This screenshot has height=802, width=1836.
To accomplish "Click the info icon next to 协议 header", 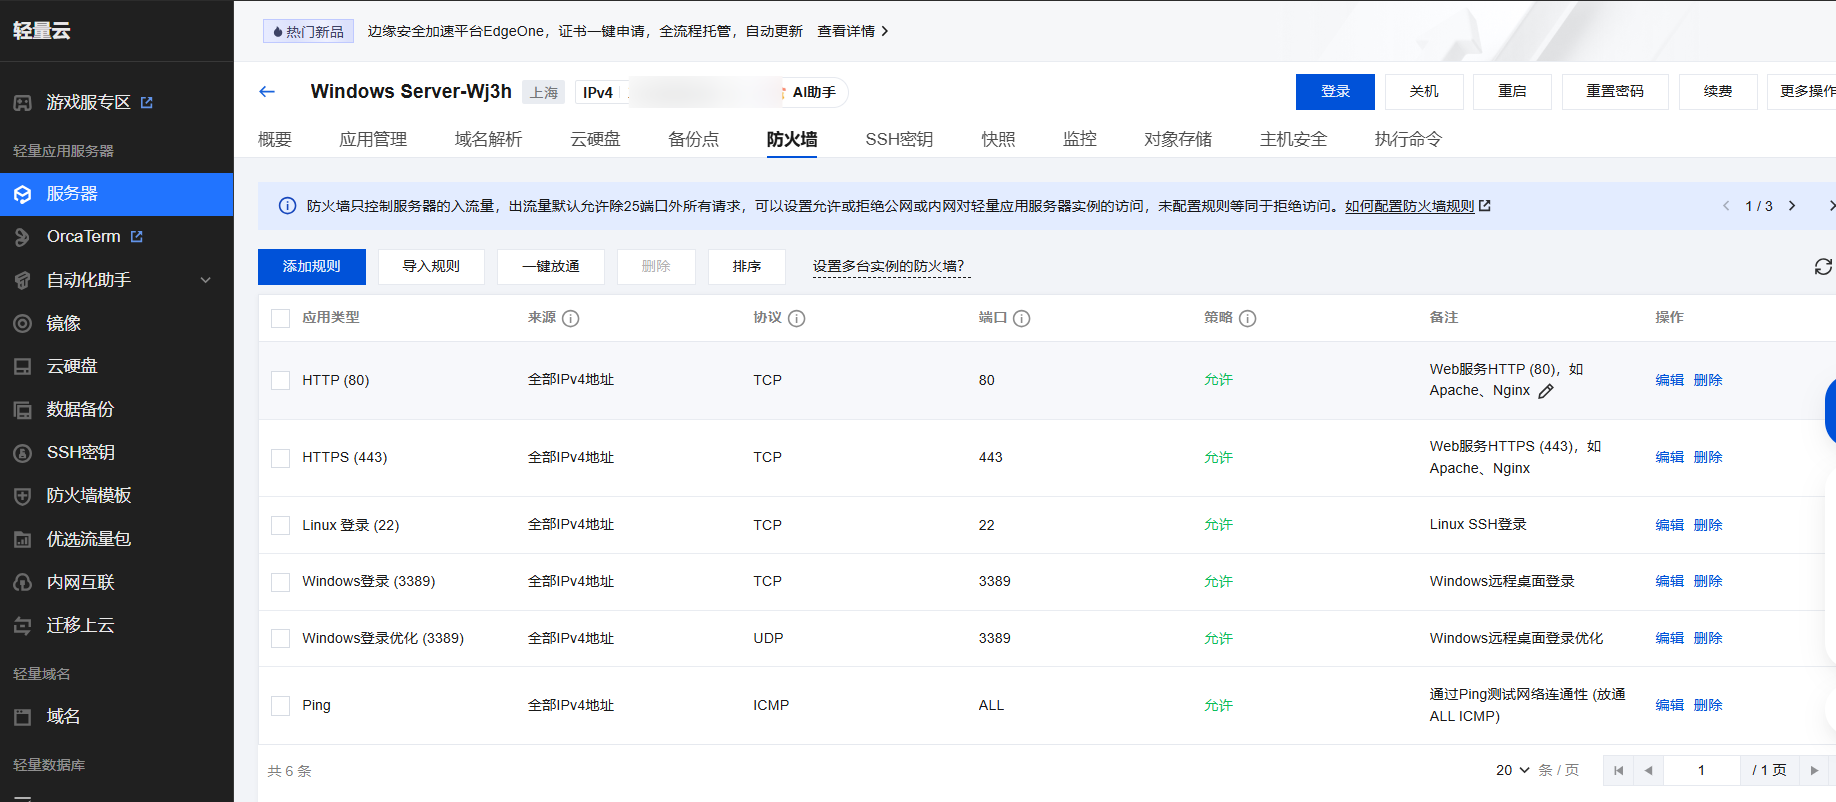I will point(797,319).
